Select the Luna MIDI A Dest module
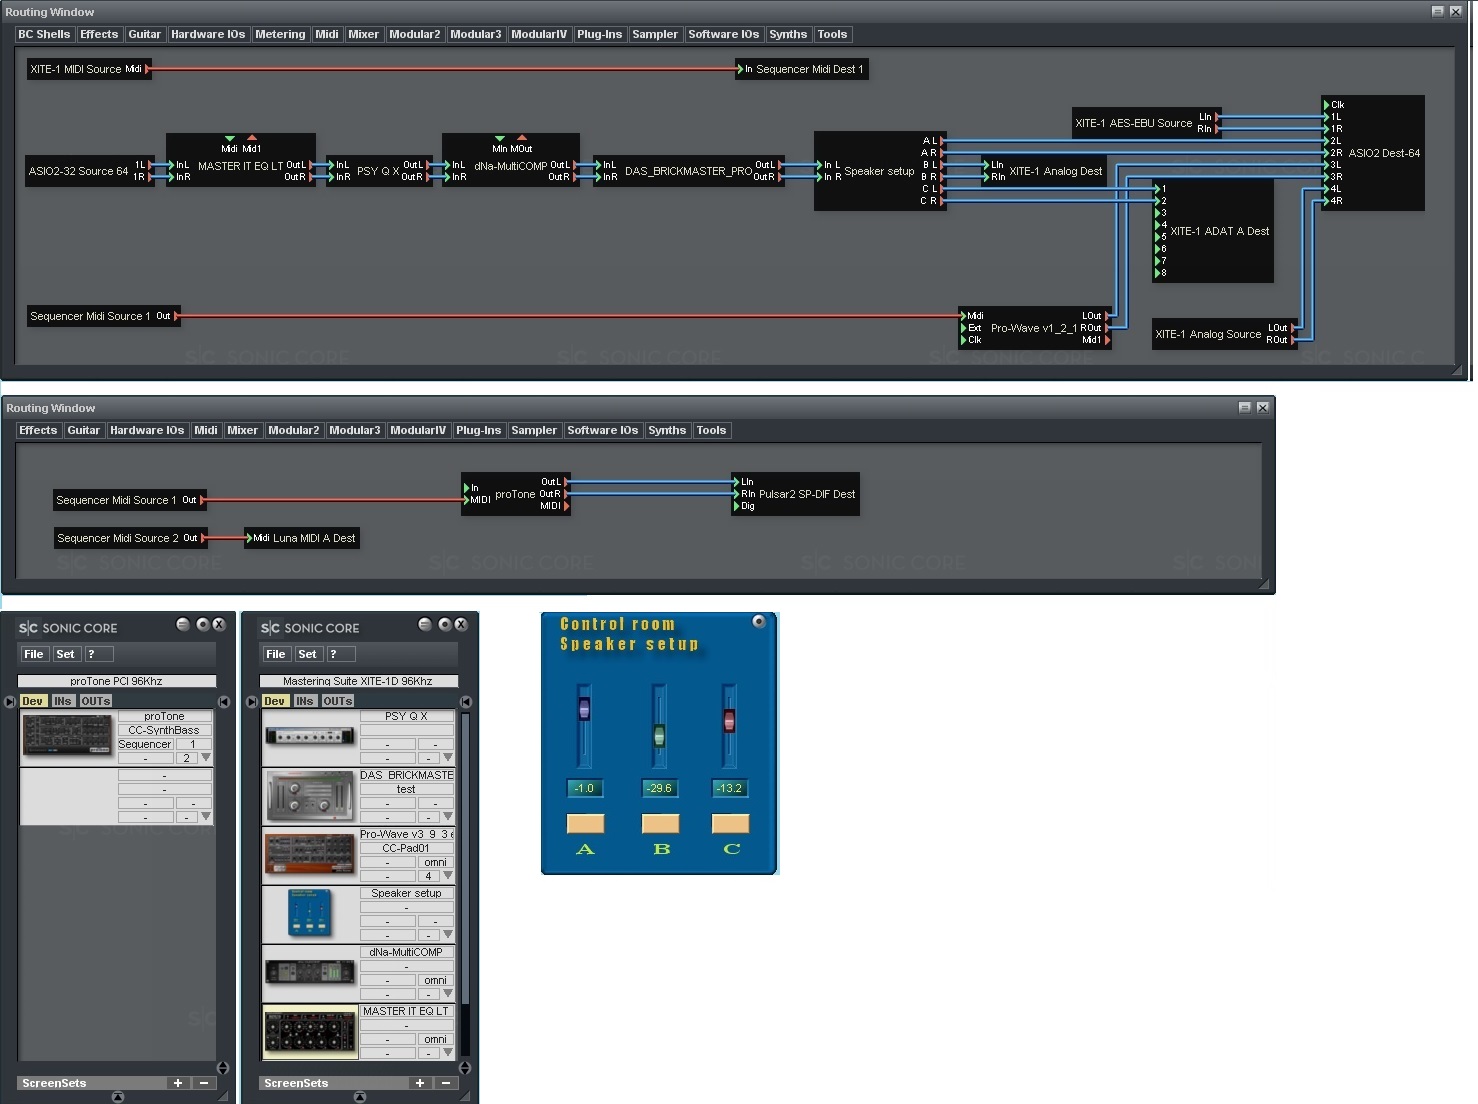The height and width of the screenshot is (1104, 1478). tap(302, 538)
